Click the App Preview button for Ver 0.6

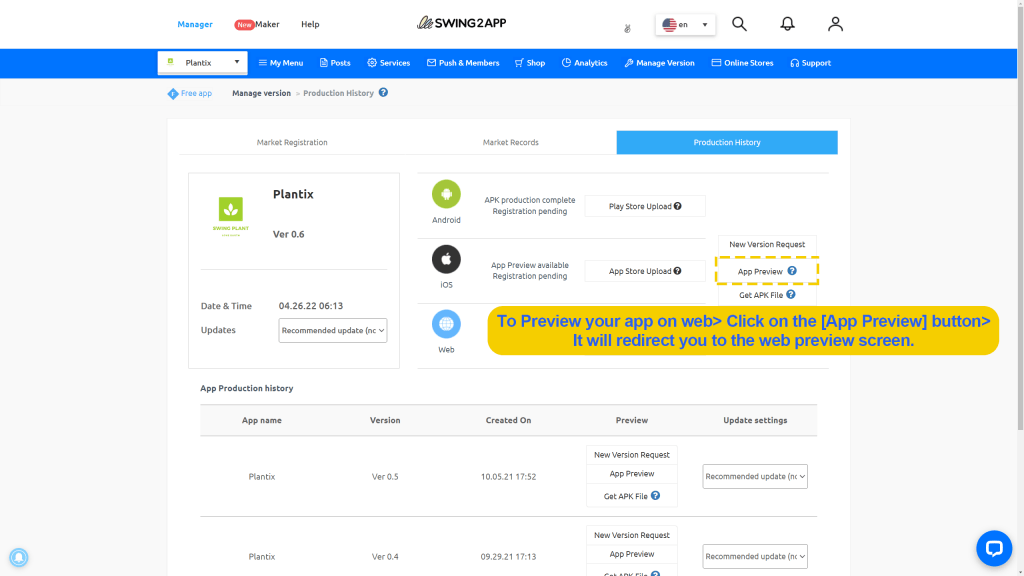(x=767, y=271)
